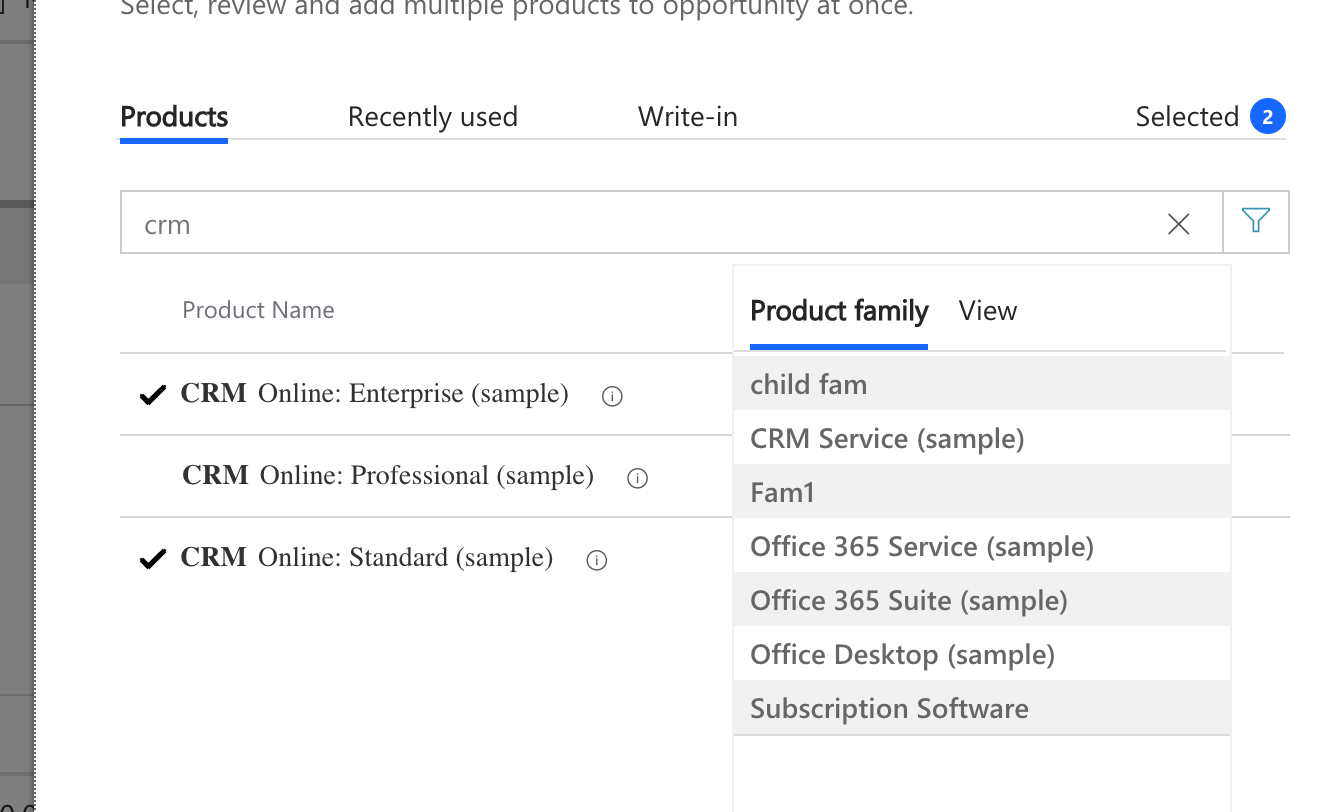Switch to the View filter tab
Viewport: 1324px width, 812px height.
[988, 311]
